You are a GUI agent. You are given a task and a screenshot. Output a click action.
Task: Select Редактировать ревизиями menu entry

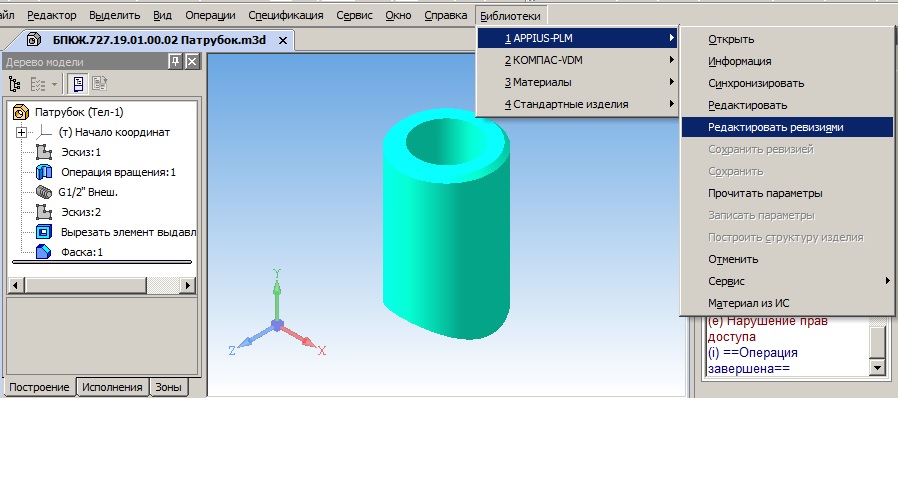[x=787, y=127]
